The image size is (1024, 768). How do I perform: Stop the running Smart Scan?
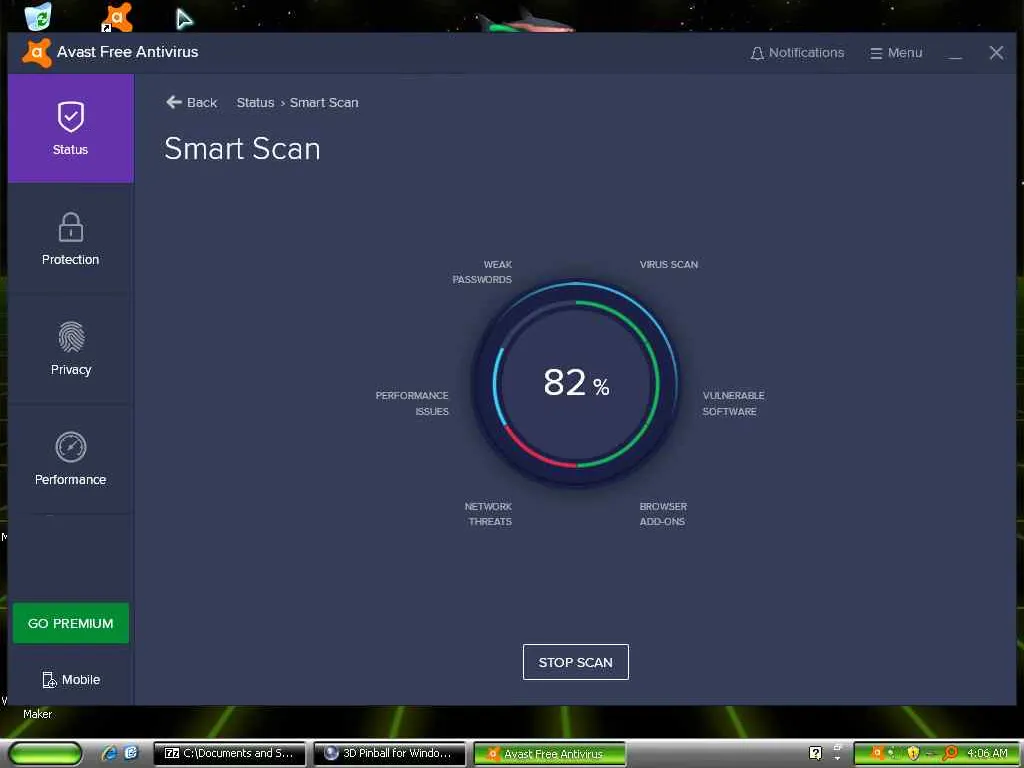pyautogui.click(x=575, y=662)
